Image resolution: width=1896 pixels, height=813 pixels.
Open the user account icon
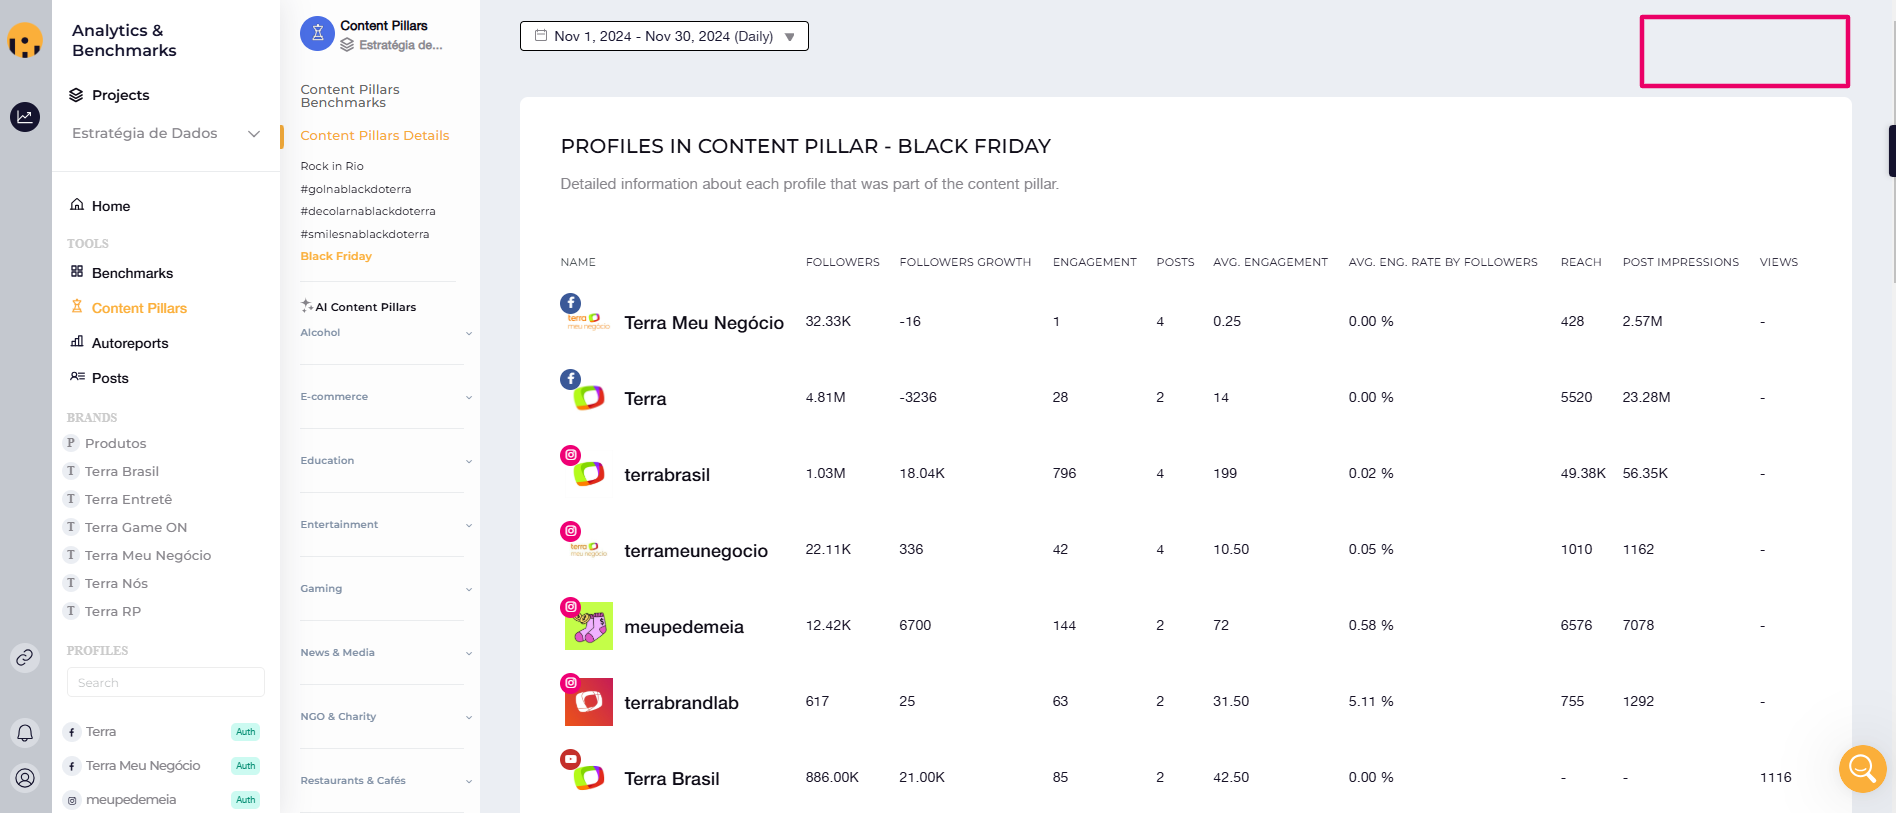(x=25, y=777)
